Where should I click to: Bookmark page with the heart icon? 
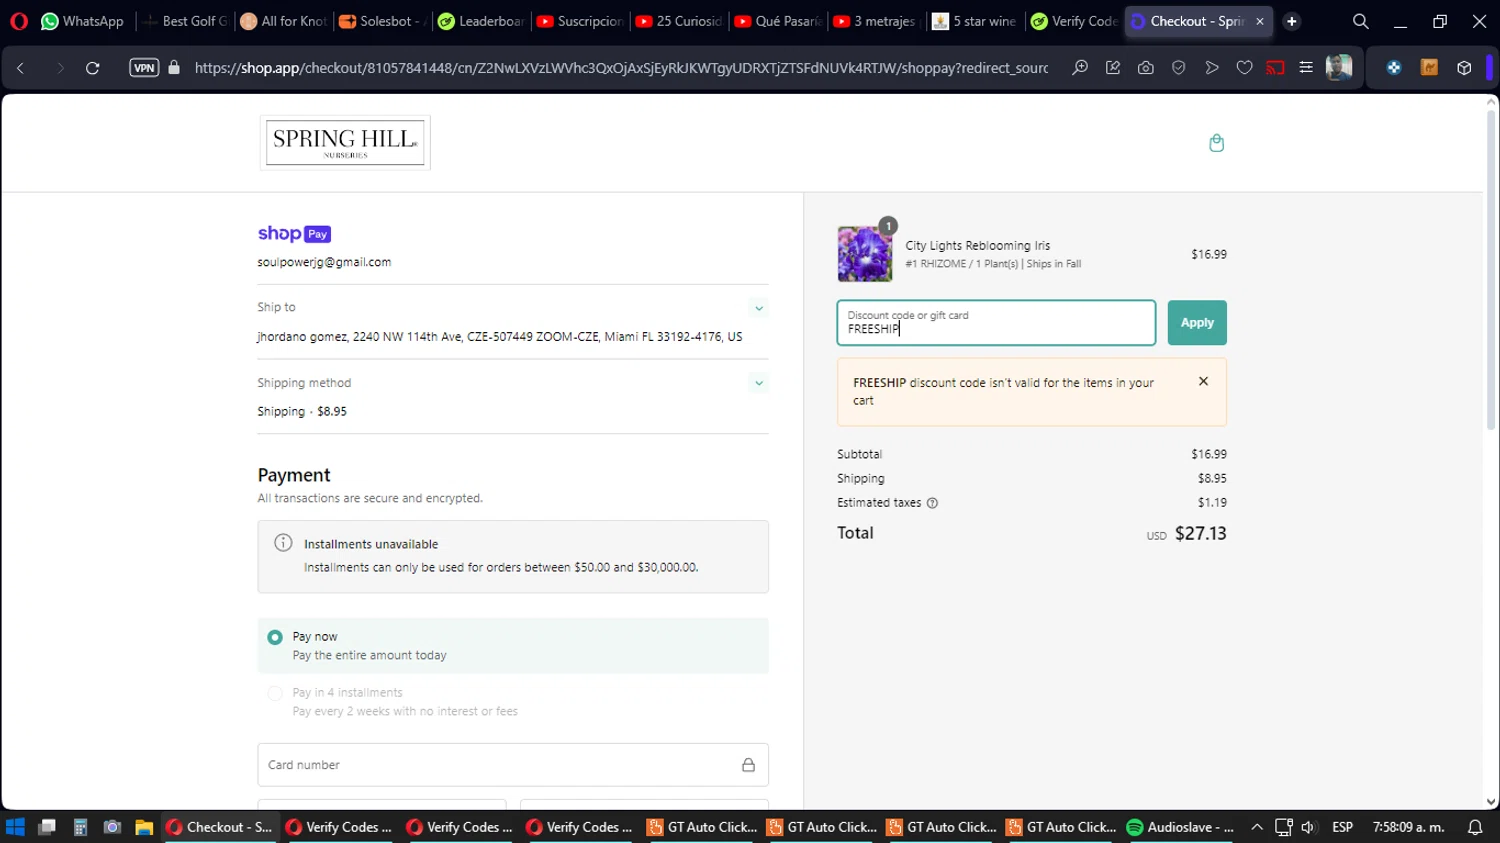1244,68
